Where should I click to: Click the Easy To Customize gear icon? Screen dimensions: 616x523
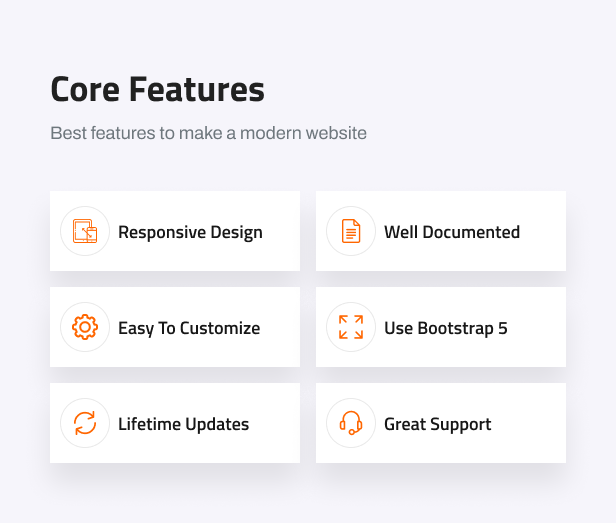(x=85, y=327)
